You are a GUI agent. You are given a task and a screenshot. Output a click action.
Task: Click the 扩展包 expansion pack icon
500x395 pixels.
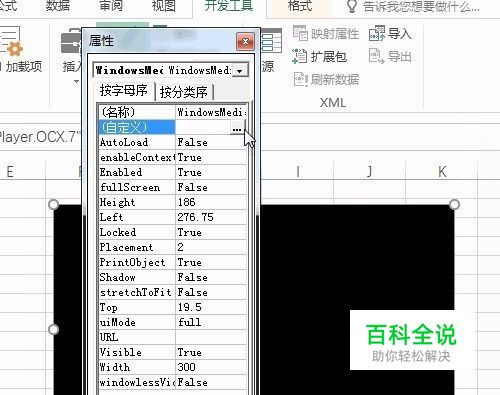click(x=299, y=56)
